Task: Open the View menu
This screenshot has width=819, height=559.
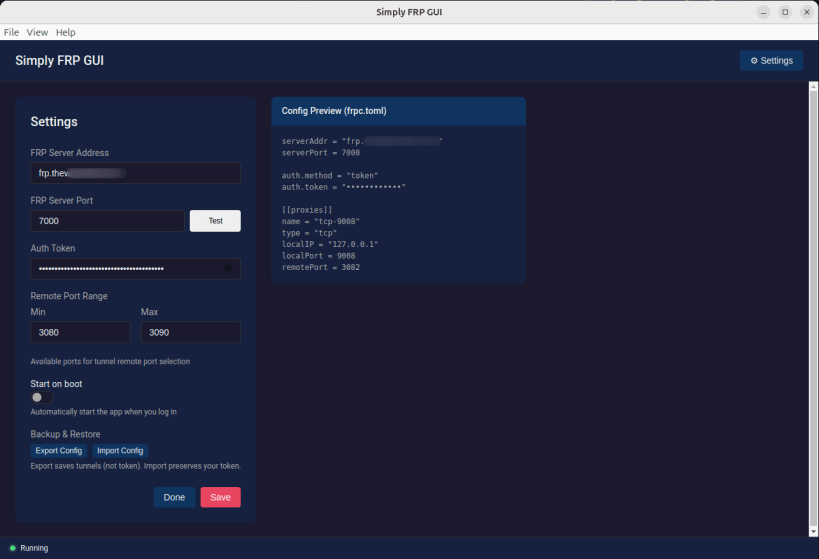Action: pyautogui.click(x=37, y=32)
